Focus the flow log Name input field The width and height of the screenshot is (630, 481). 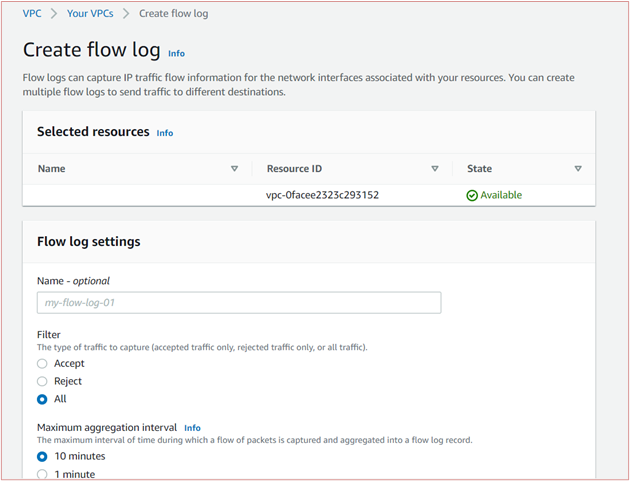(239, 303)
